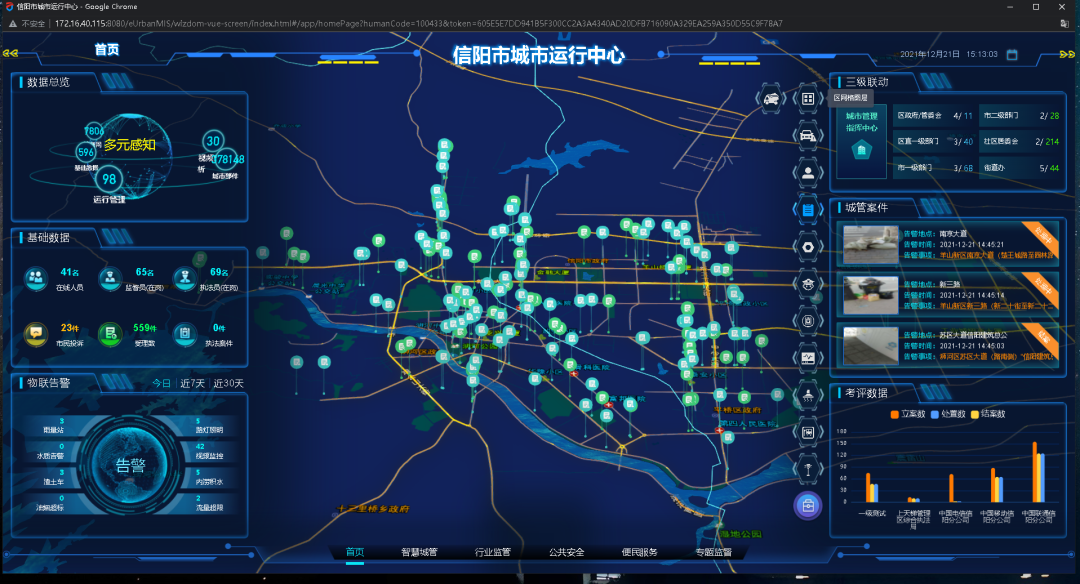Click the left double-arrow collapse icon
Viewport: 1080px width, 584px height.
click(10, 53)
